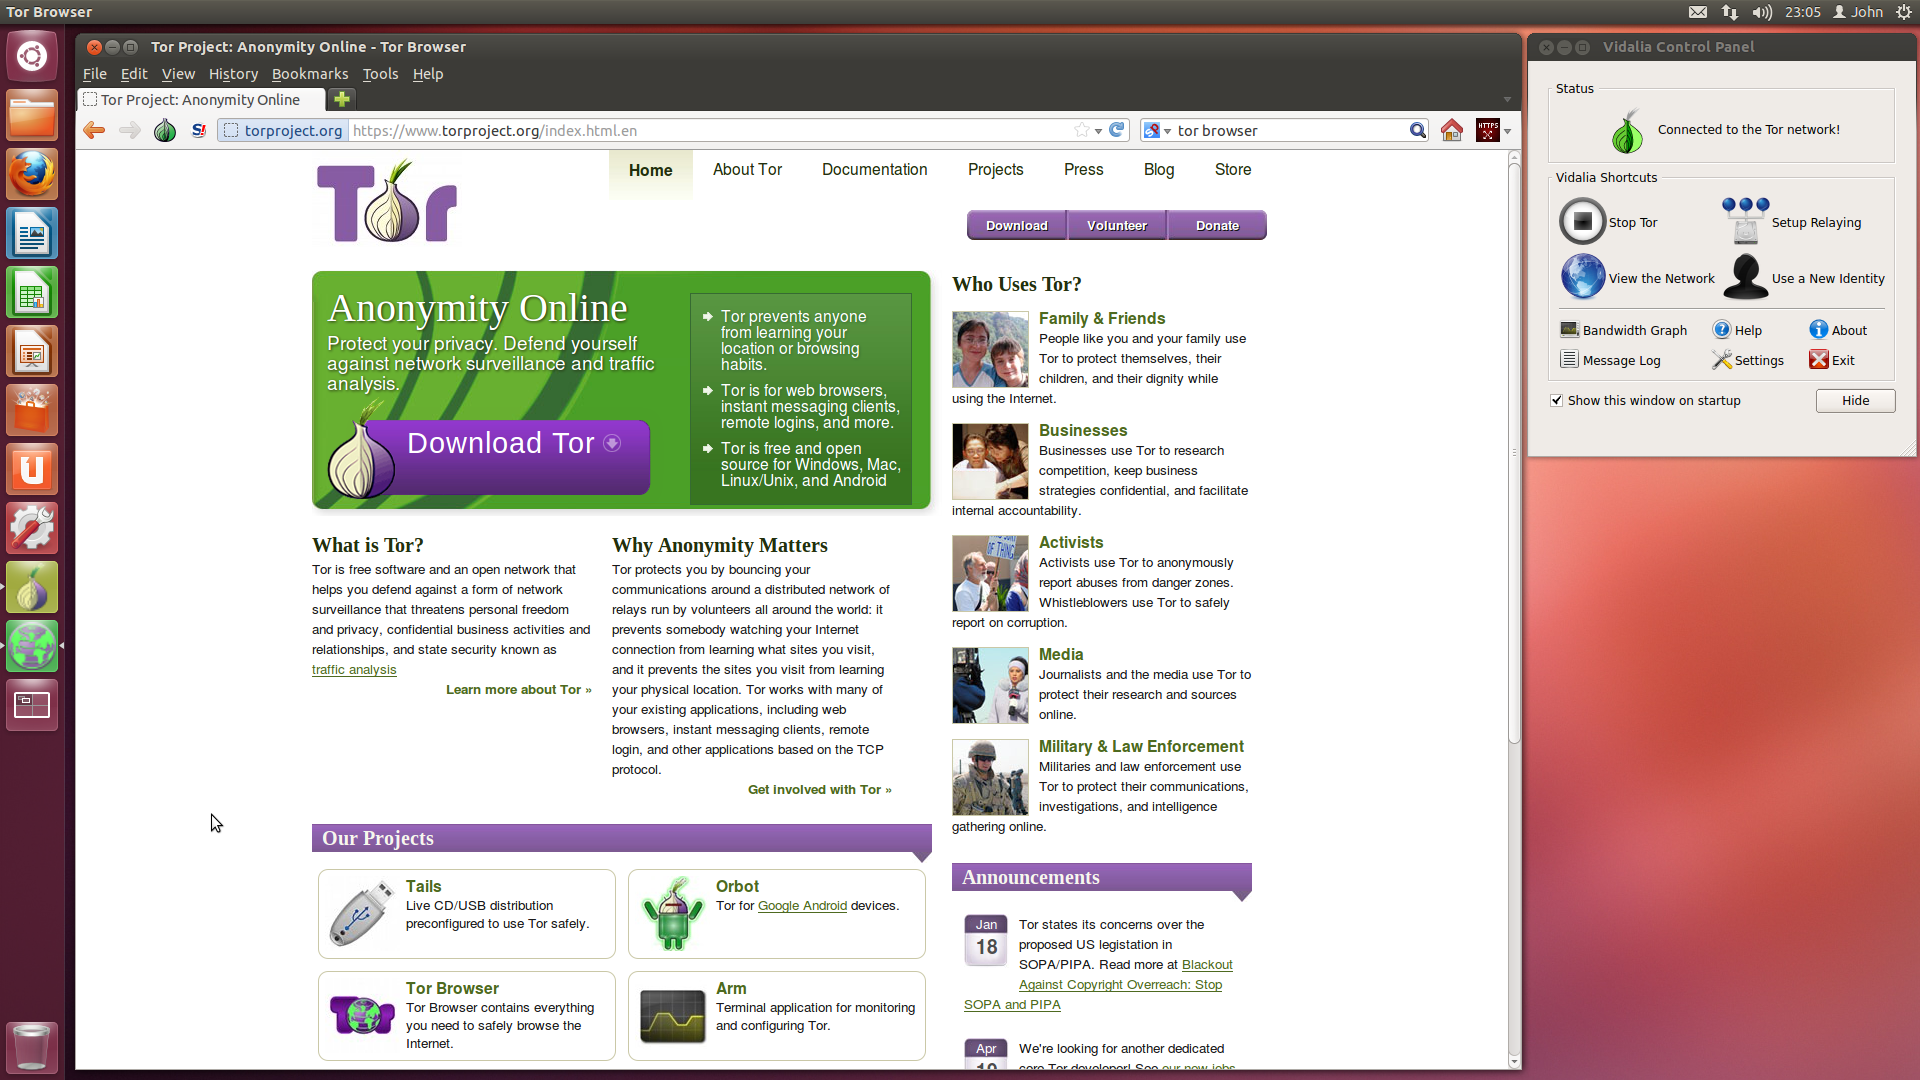Image resolution: width=1920 pixels, height=1080 pixels.
Task: Select Use a New Identity icon
Action: (1742, 277)
